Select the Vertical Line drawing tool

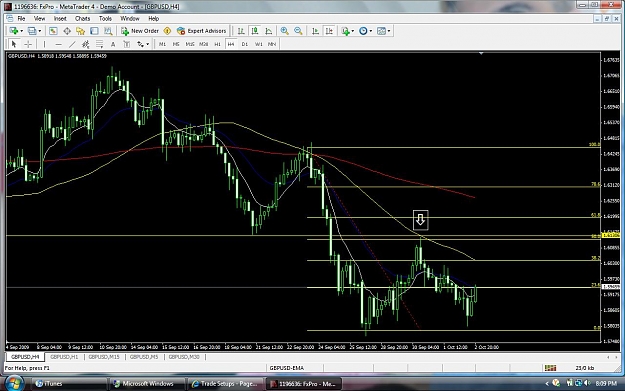44,44
